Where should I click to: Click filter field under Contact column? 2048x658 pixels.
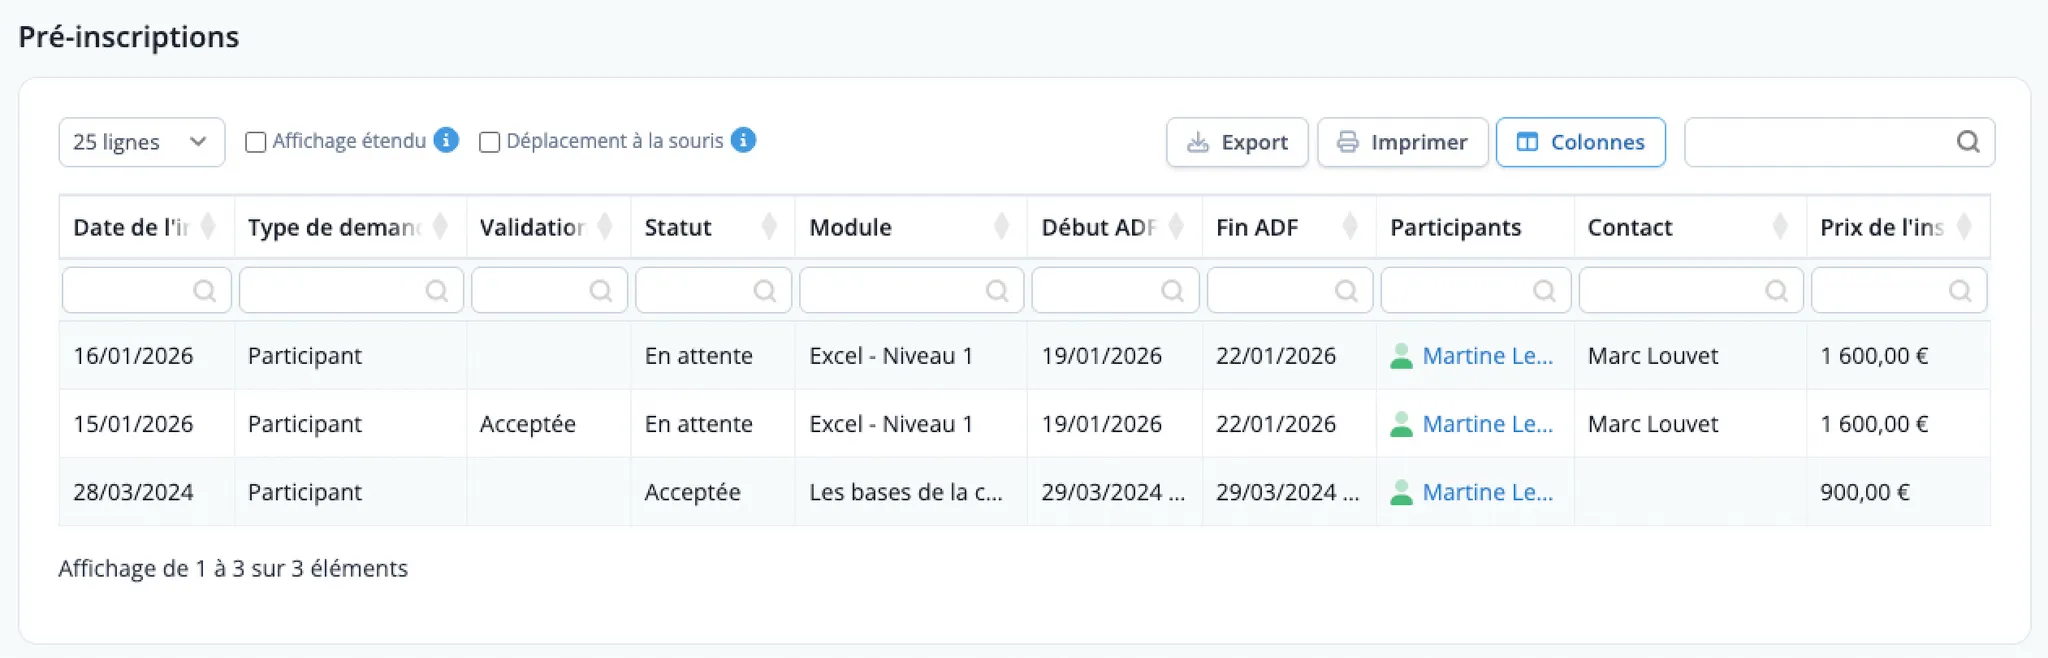click(x=1691, y=290)
